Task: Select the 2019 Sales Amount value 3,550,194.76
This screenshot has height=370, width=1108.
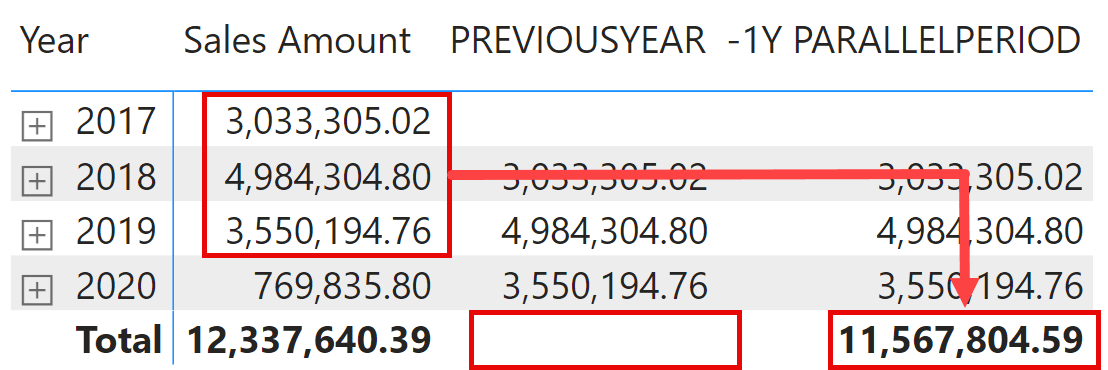Action: 328,231
